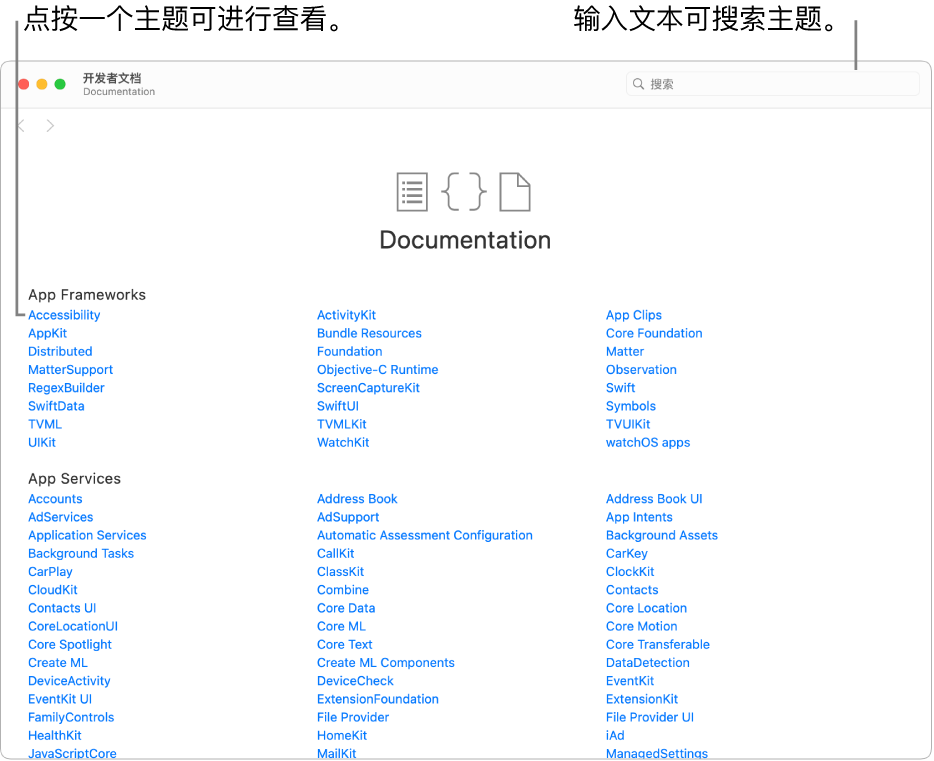Open the AppKit documentation link
Viewport: 934px width, 761px height.
[x=48, y=333]
